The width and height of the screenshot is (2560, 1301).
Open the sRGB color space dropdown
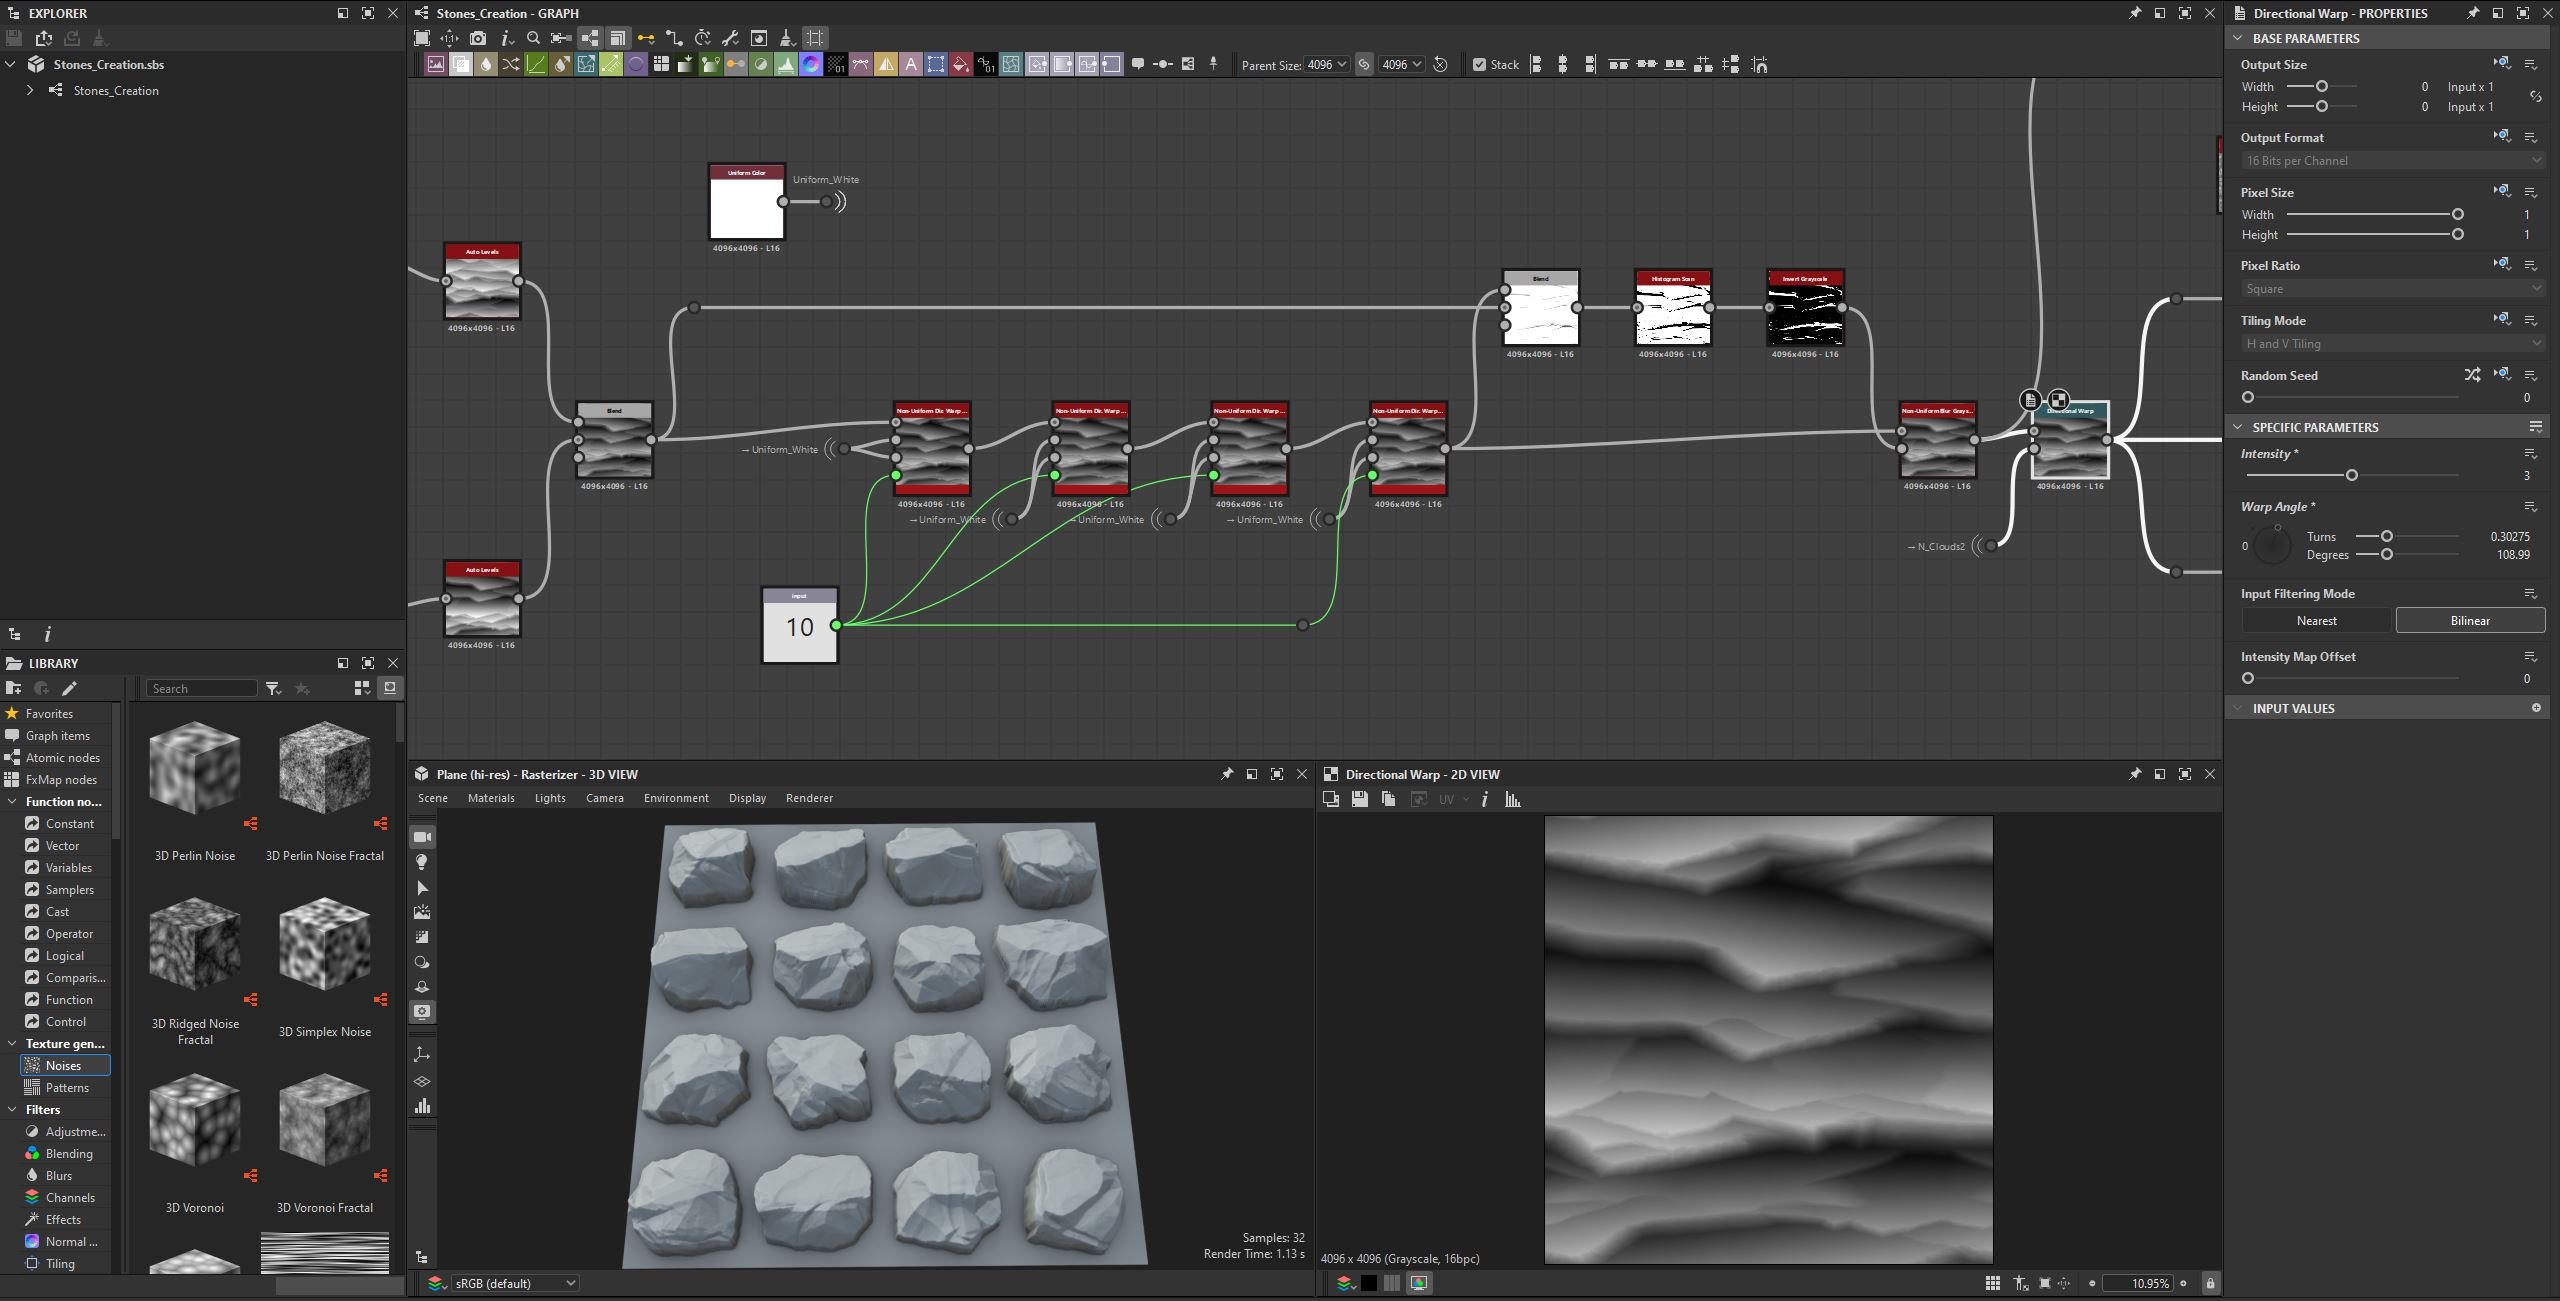tap(514, 1283)
